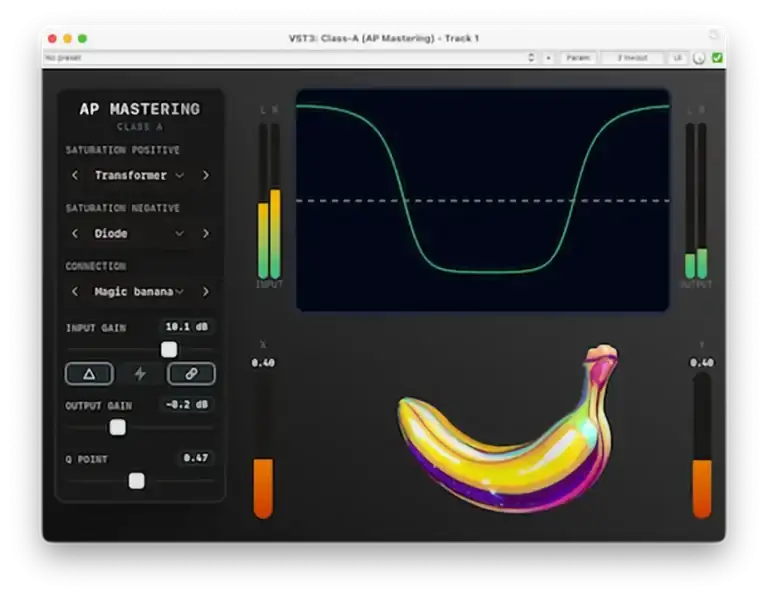Click the Q Point 0.47 value
This screenshot has width=768, height=598.
coord(195,458)
